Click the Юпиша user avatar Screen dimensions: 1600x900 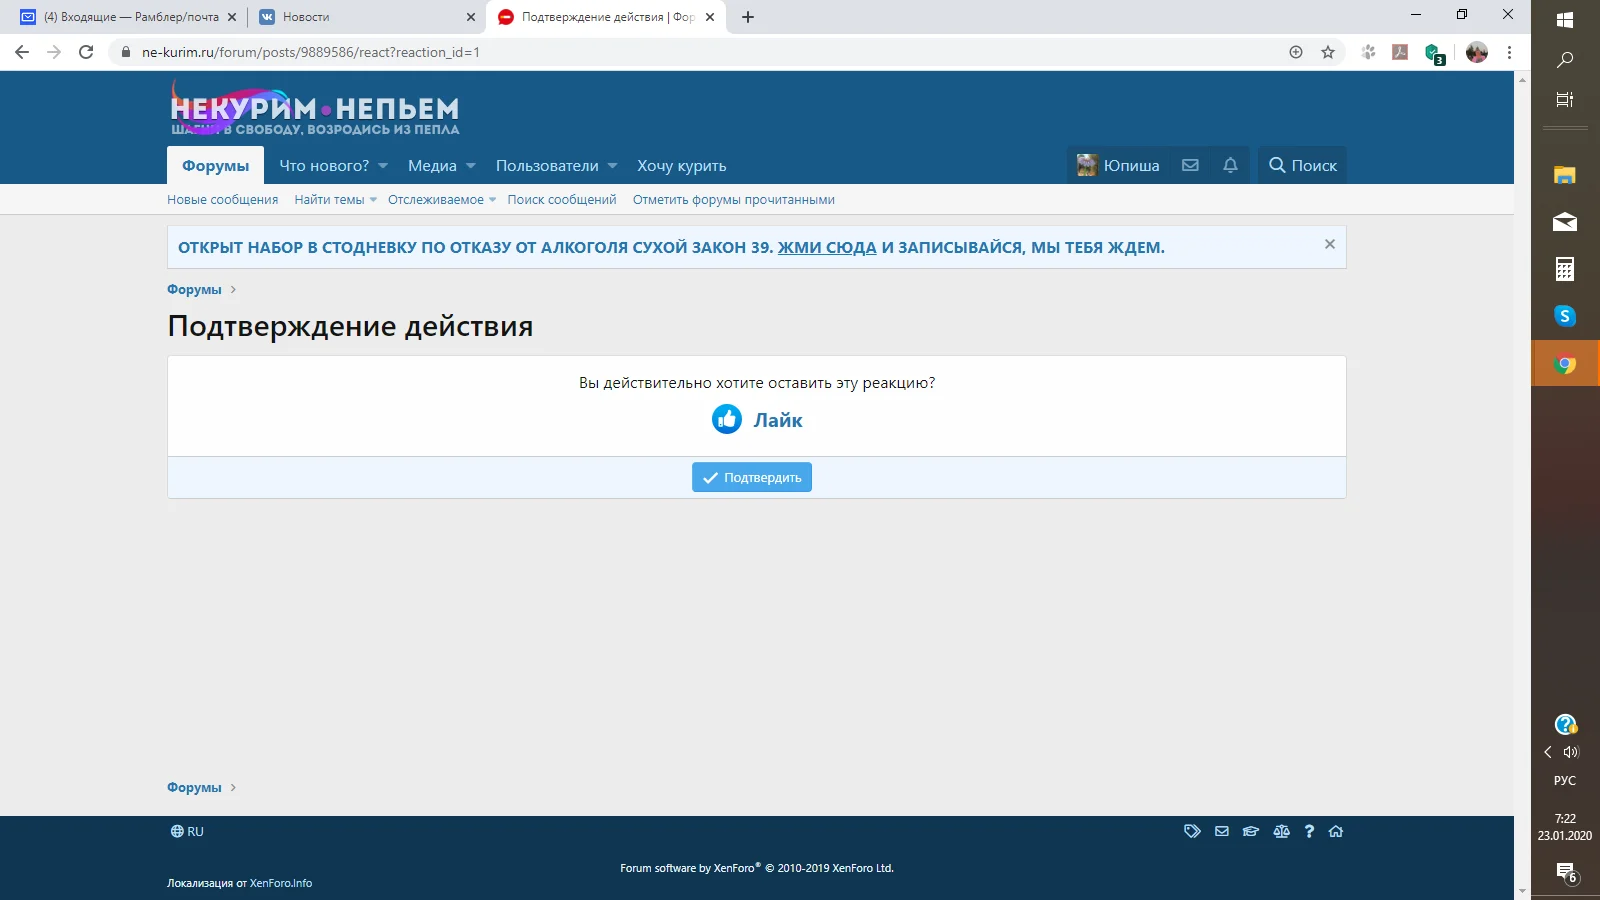[x=1089, y=165]
